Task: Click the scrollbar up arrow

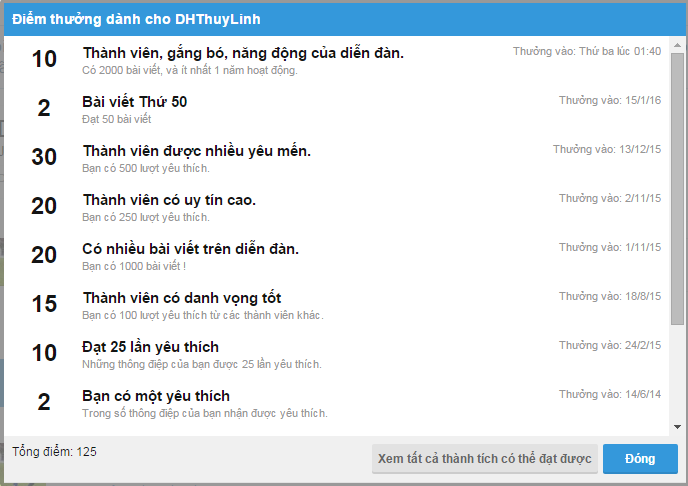Action: [x=677, y=45]
